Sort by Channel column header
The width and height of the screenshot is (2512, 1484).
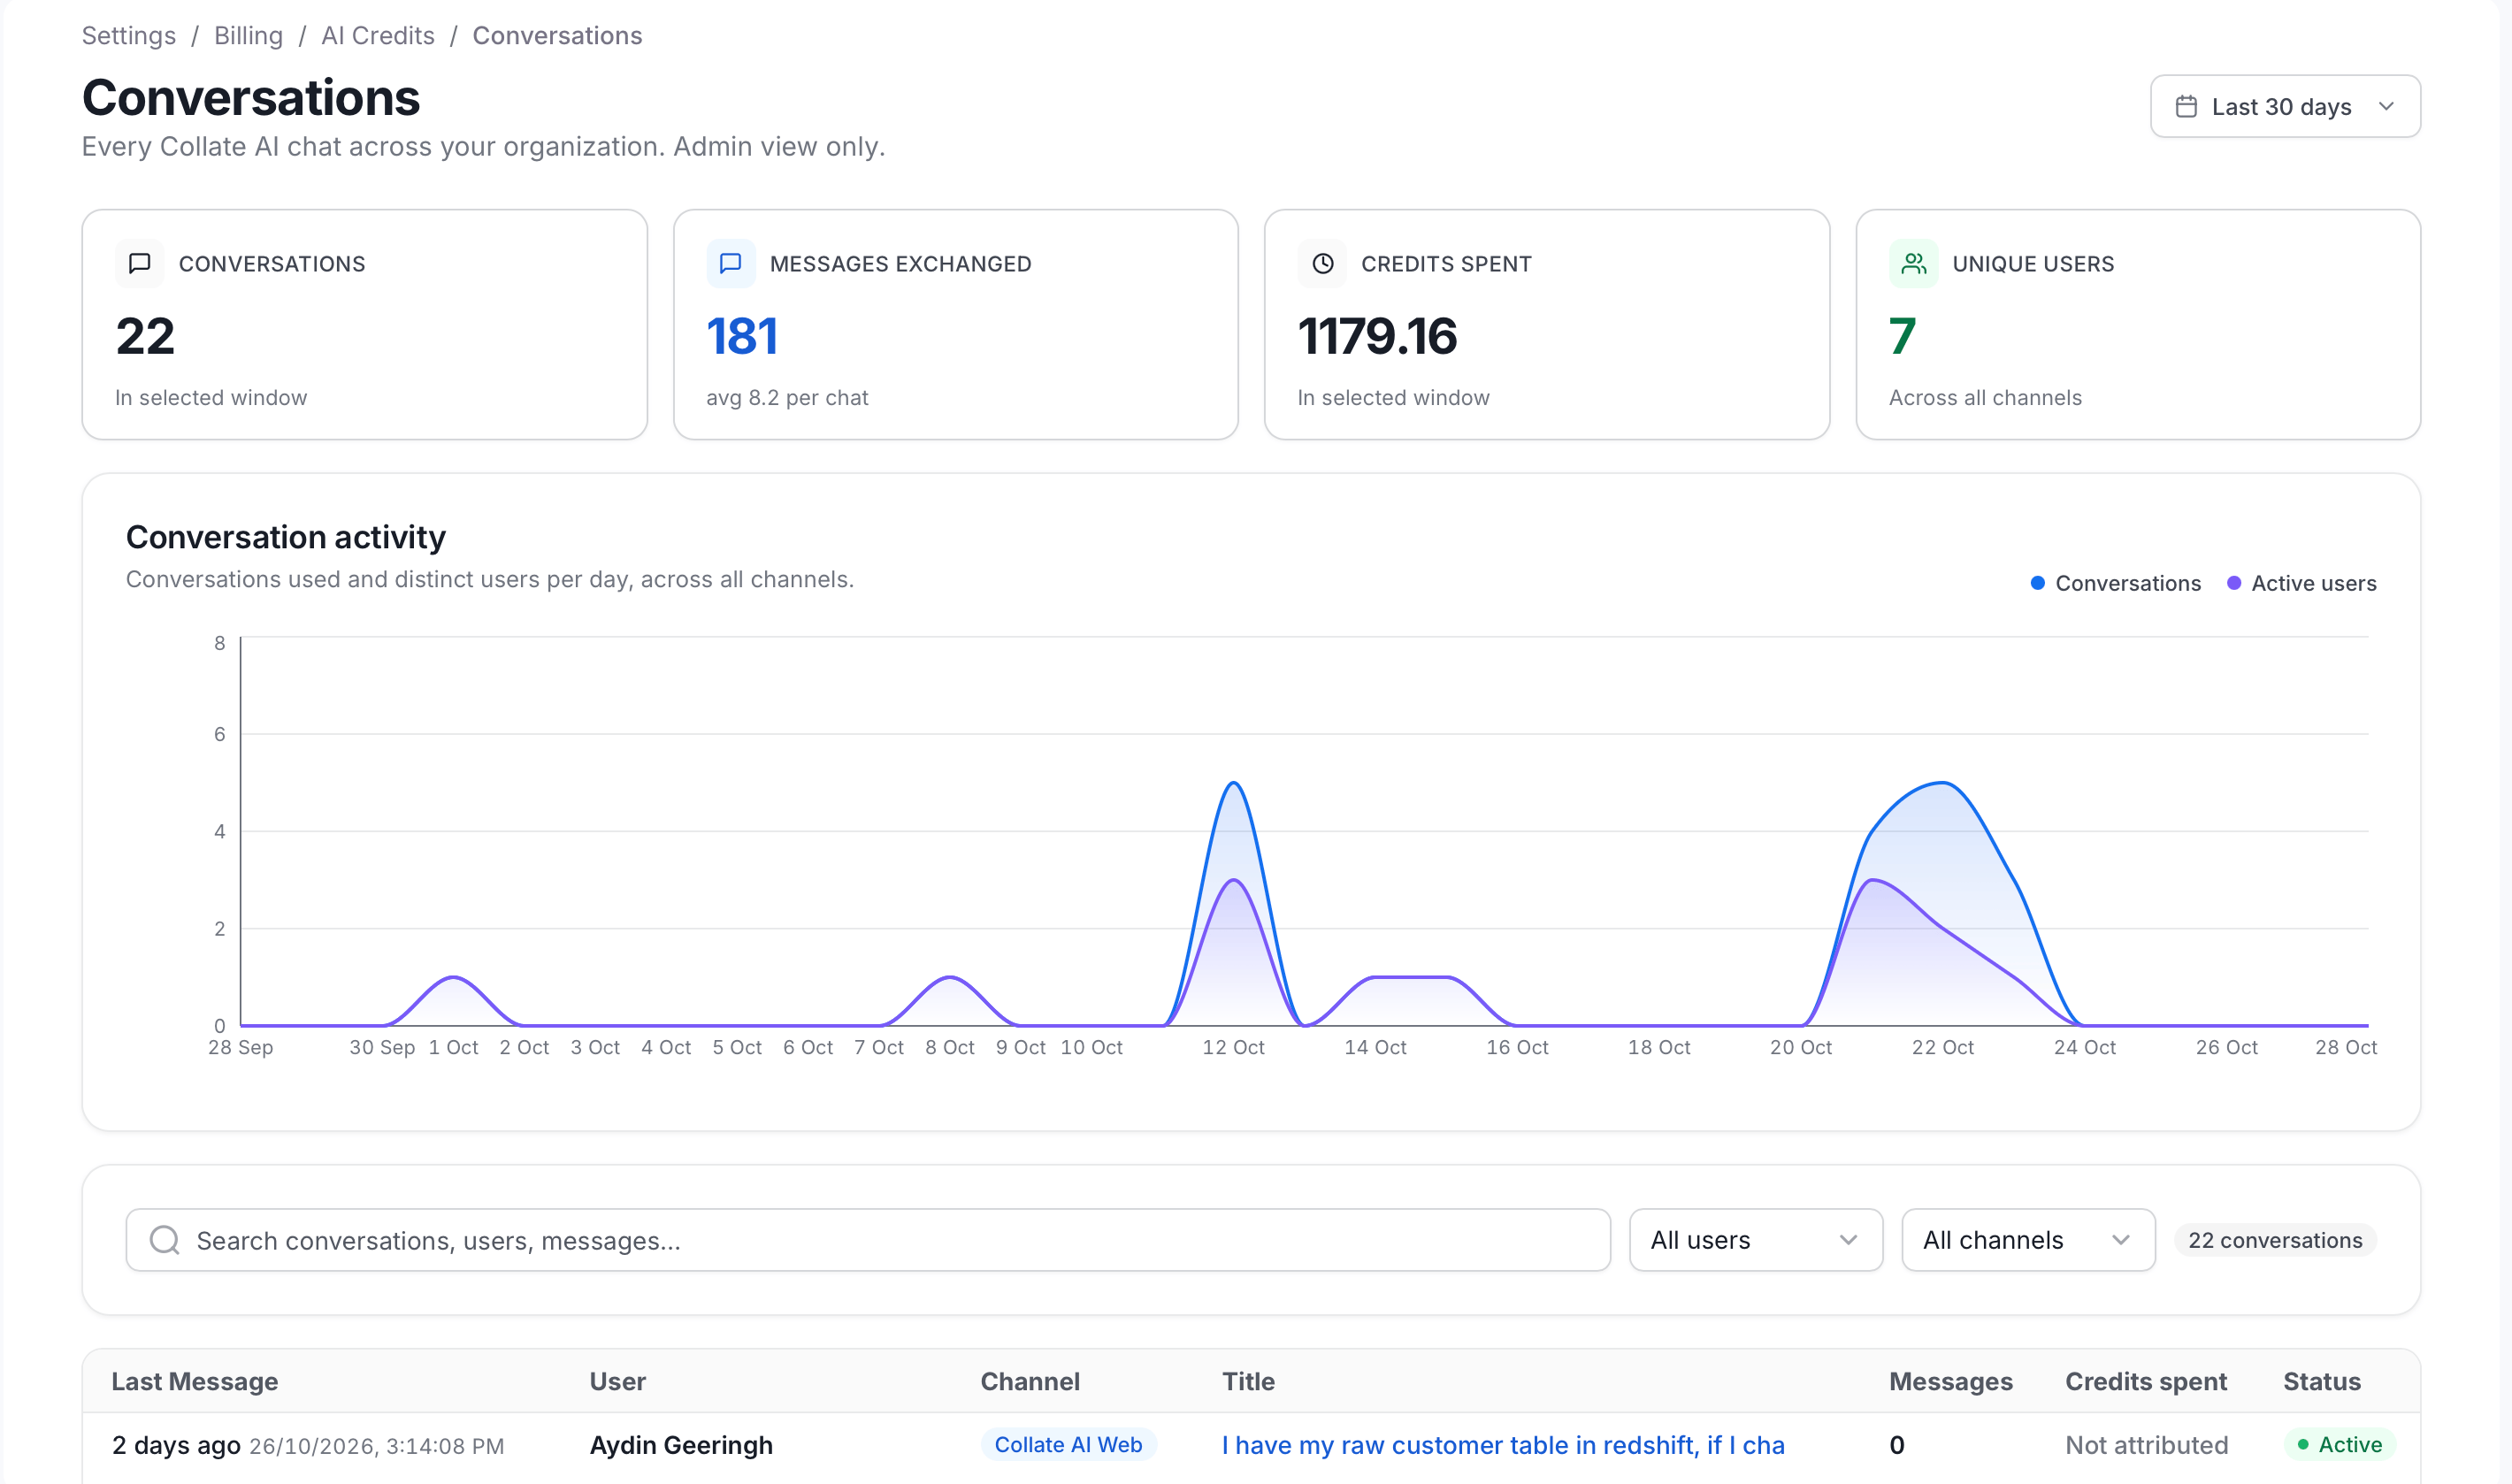click(1030, 1381)
